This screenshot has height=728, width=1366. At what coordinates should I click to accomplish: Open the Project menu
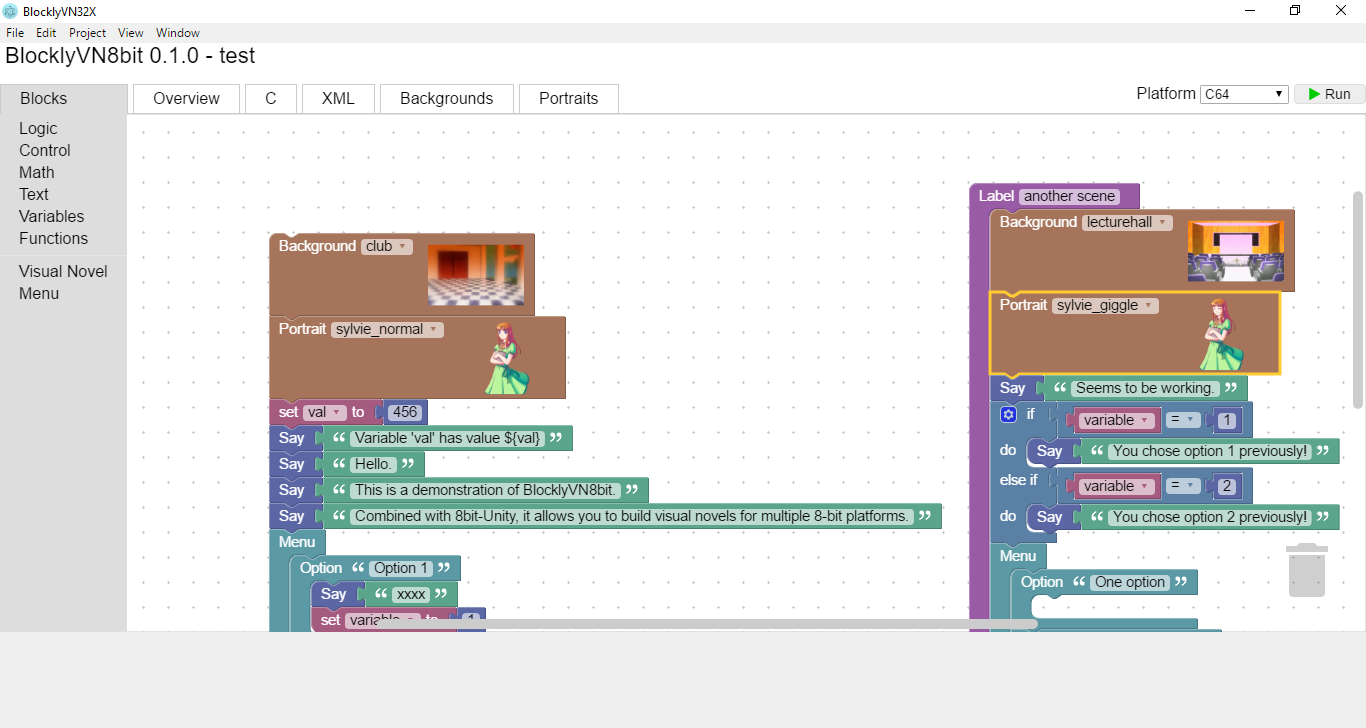coord(87,32)
